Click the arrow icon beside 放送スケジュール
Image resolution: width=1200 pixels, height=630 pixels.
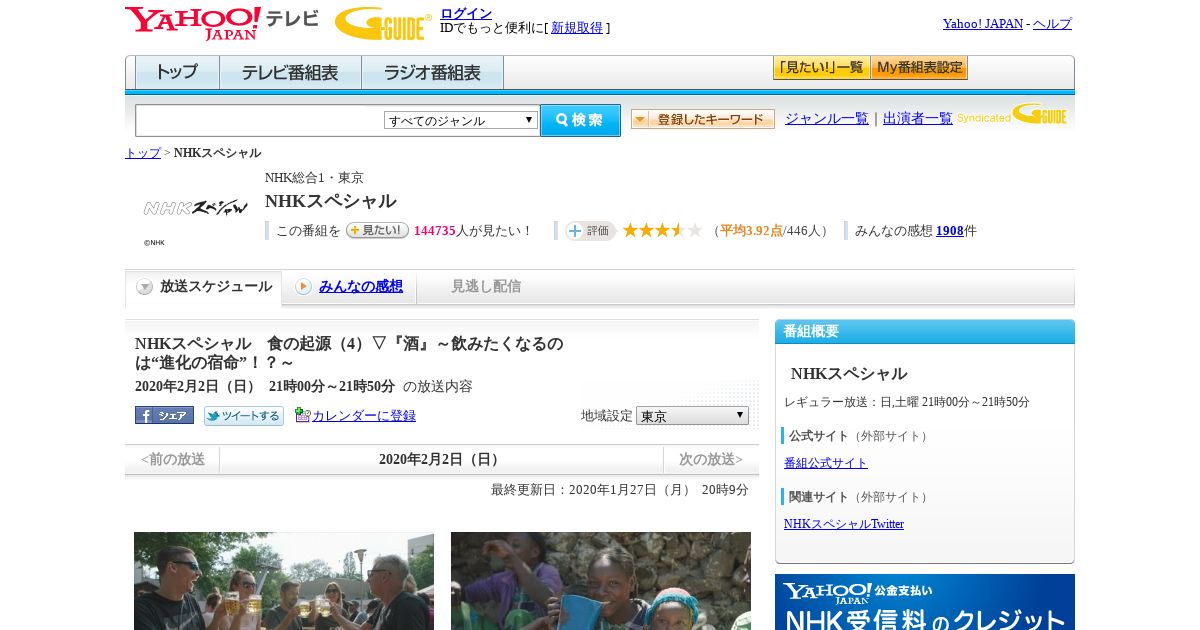point(145,287)
